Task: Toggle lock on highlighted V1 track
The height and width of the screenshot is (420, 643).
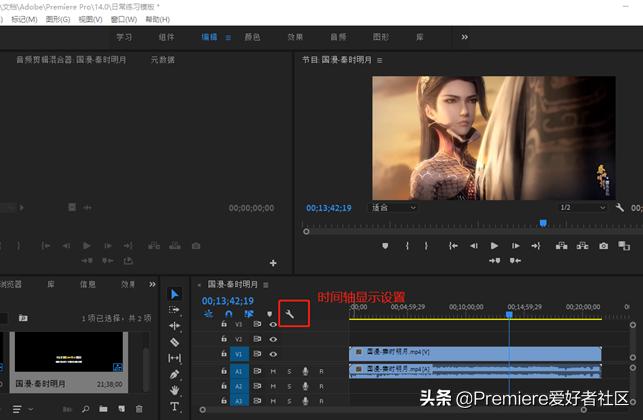Action: pyautogui.click(x=224, y=353)
